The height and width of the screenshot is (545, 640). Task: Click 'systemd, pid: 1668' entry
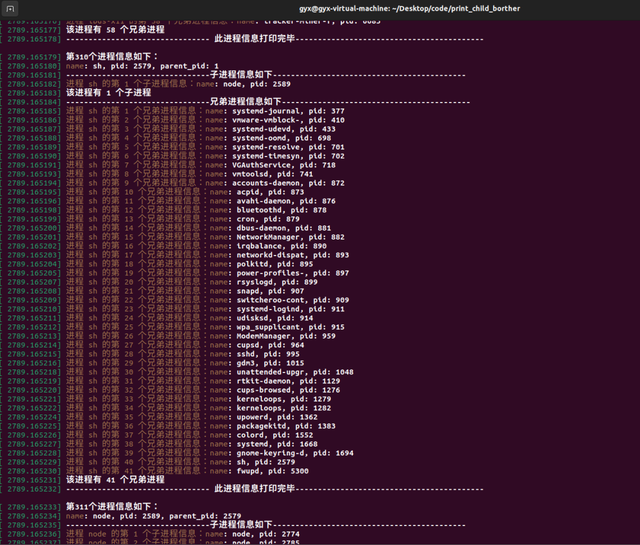pos(277,444)
